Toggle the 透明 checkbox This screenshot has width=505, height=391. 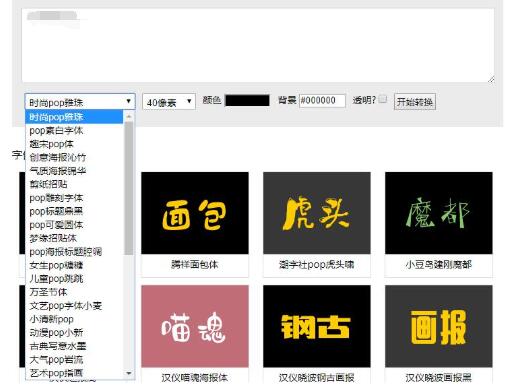pyautogui.click(x=383, y=99)
